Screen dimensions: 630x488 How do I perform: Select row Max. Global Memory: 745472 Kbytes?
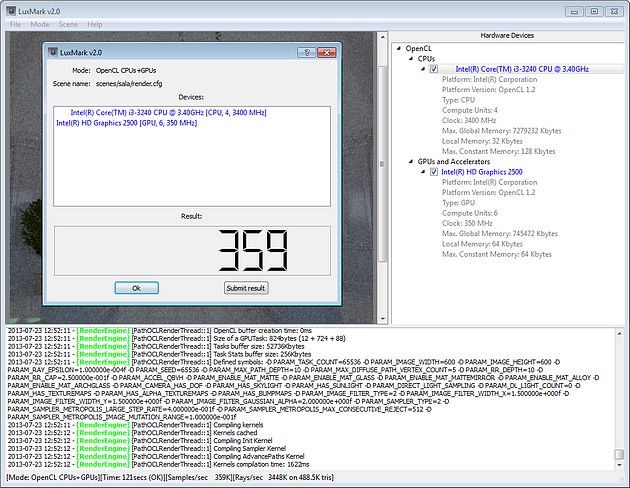coord(500,233)
